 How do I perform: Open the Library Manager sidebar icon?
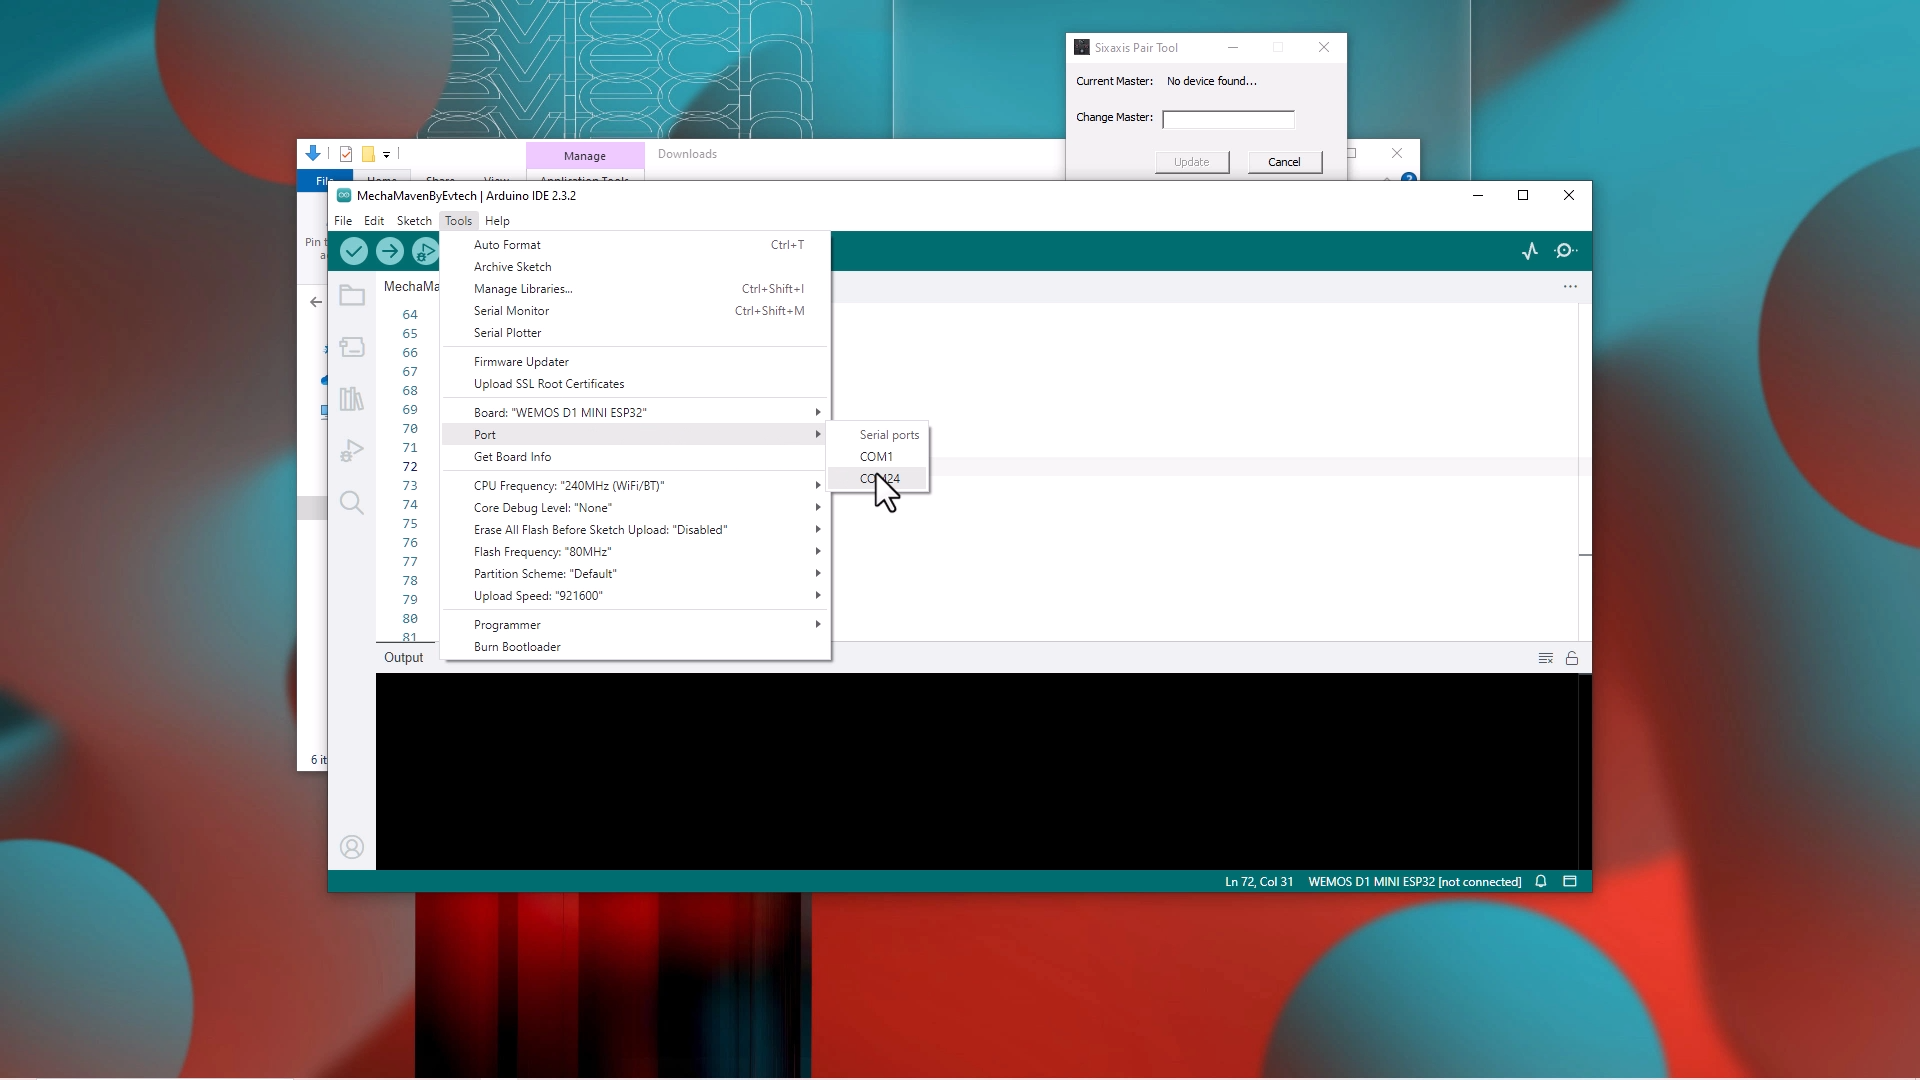click(352, 399)
